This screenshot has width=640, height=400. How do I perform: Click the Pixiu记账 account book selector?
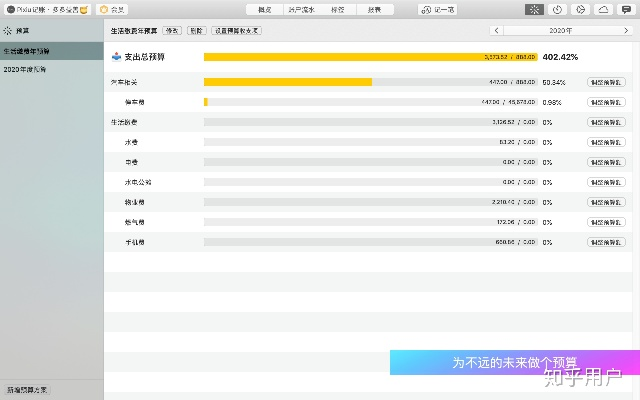point(47,9)
